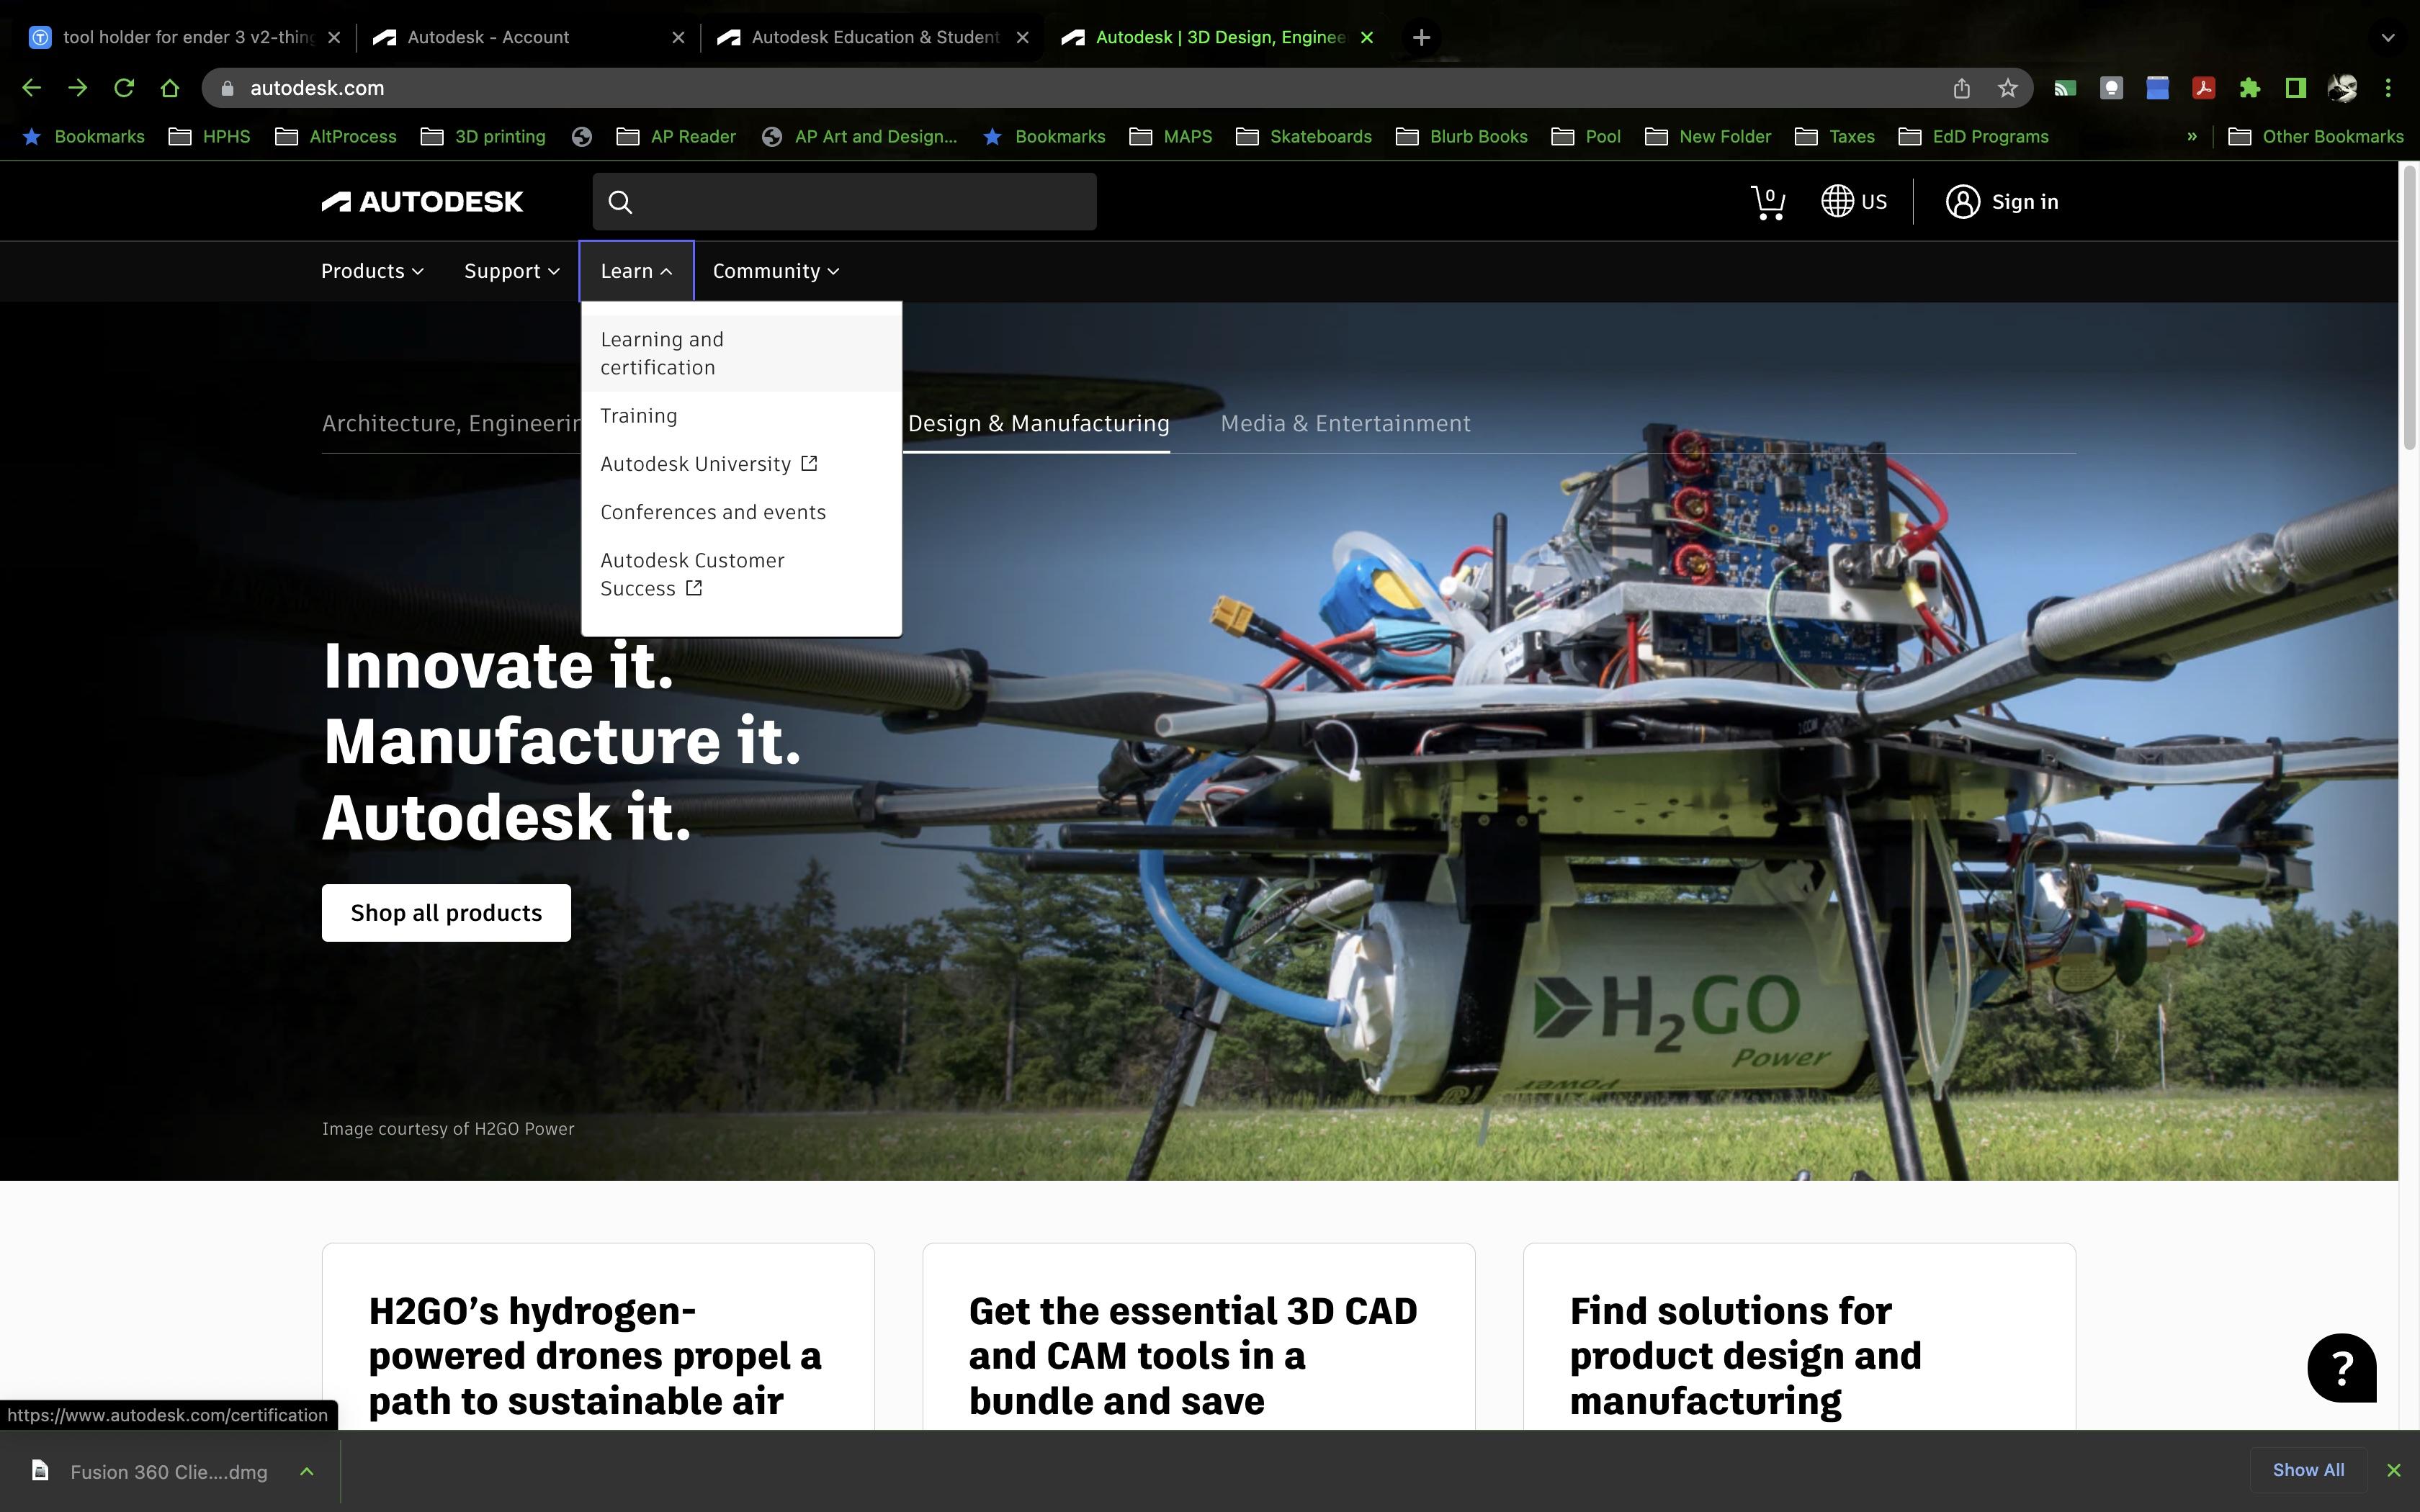Open the Fusion 360 download options chevron
Image resolution: width=2420 pixels, height=1512 pixels.
pyautogui.click(x=307, y=1471)
